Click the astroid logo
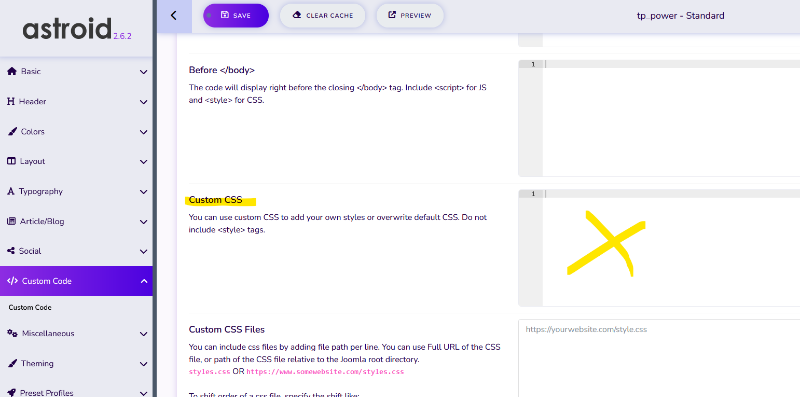The width and height of the screenshot is (800, 397). (67, 29)
